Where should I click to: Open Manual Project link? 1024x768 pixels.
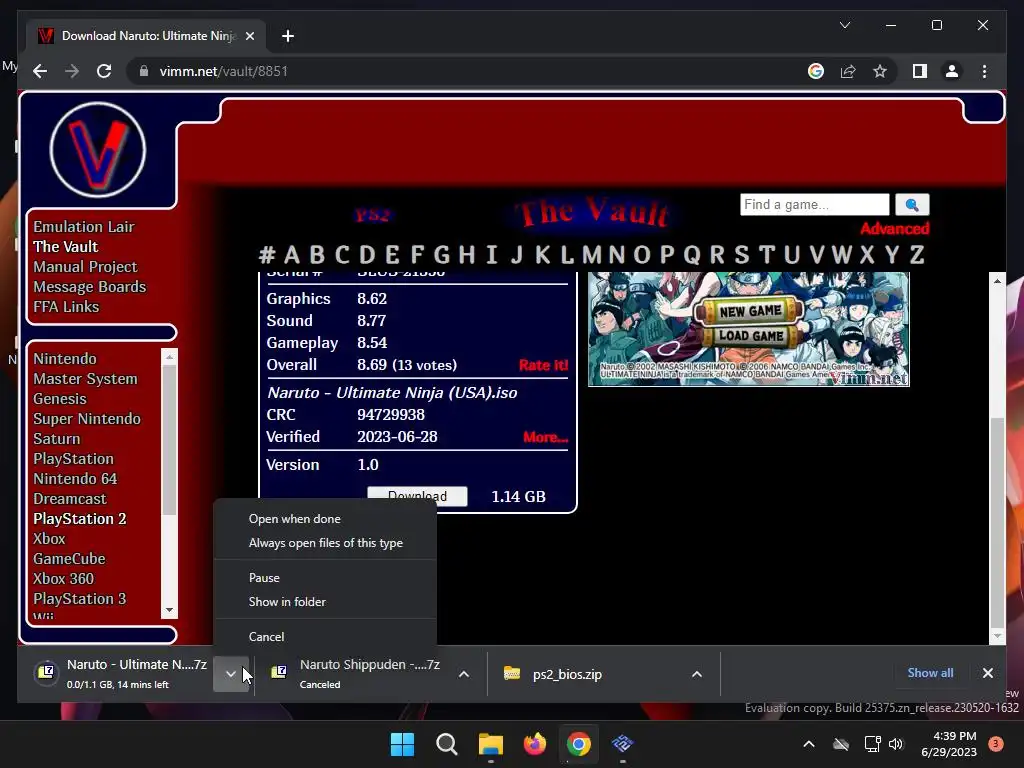click(x=85, y=266)
